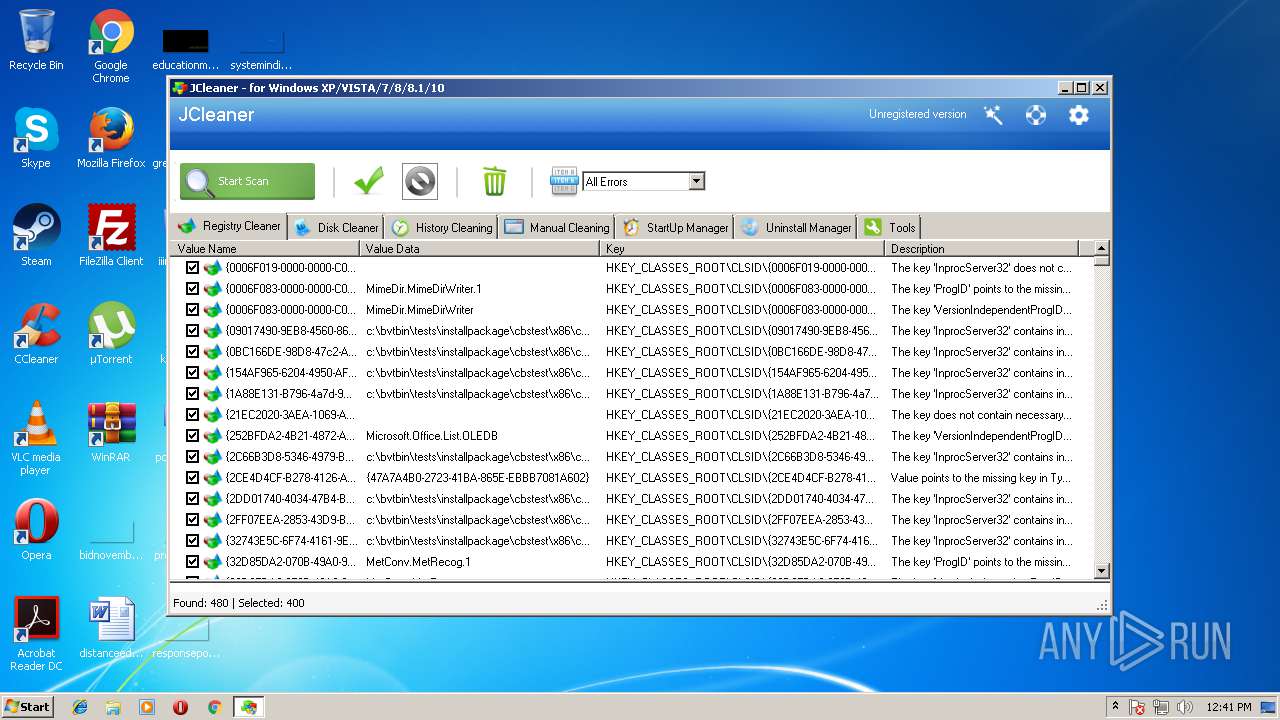The width and height of the screenshot is (1280, 720).
Task: Launch CCleaner desktop shortcut
Action: 36,334
